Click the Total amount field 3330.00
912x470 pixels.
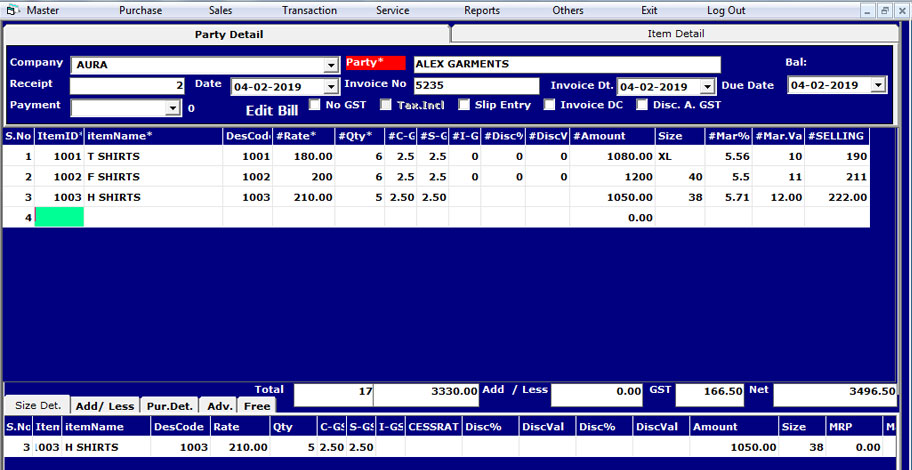[x=426, y=395]
